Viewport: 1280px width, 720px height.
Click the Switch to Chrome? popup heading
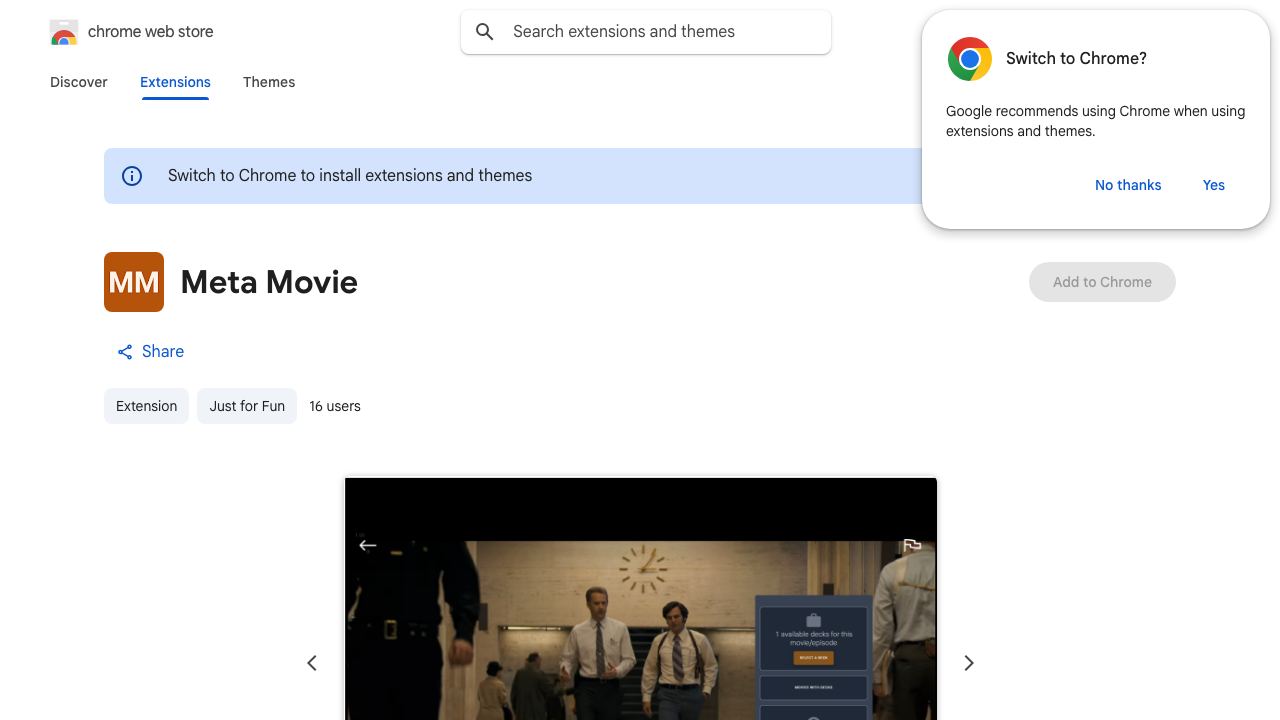pos(1076,59)
